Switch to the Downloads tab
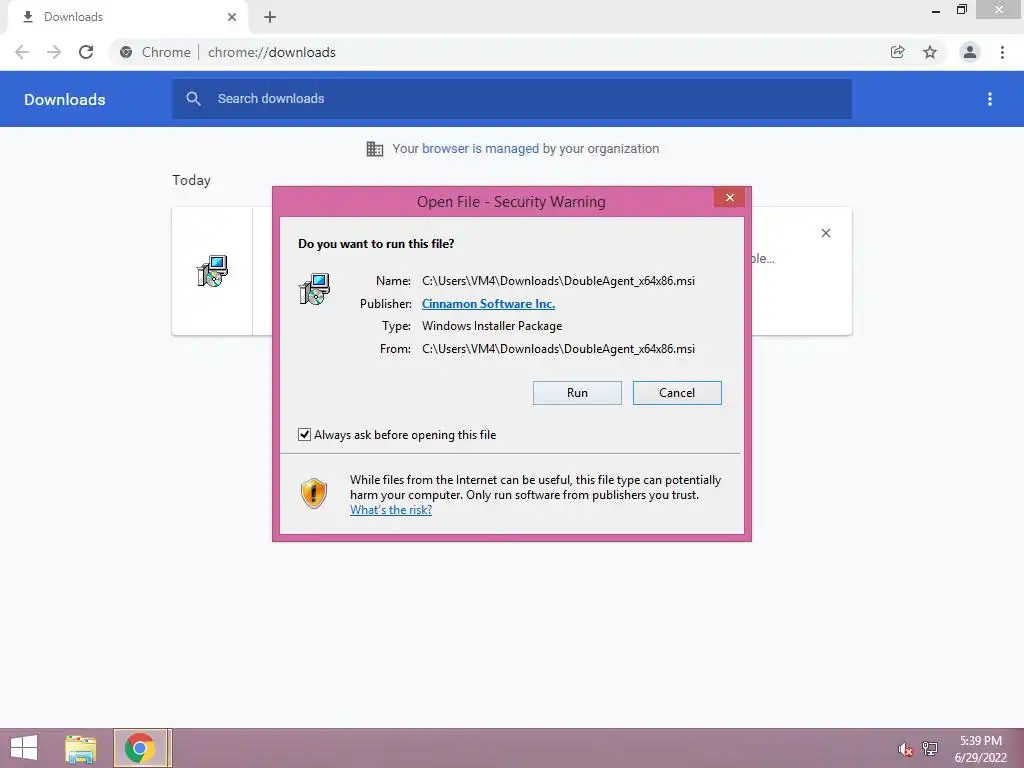Image resolution: width=1024 pixels, height=768 pixels. (127, 17)
